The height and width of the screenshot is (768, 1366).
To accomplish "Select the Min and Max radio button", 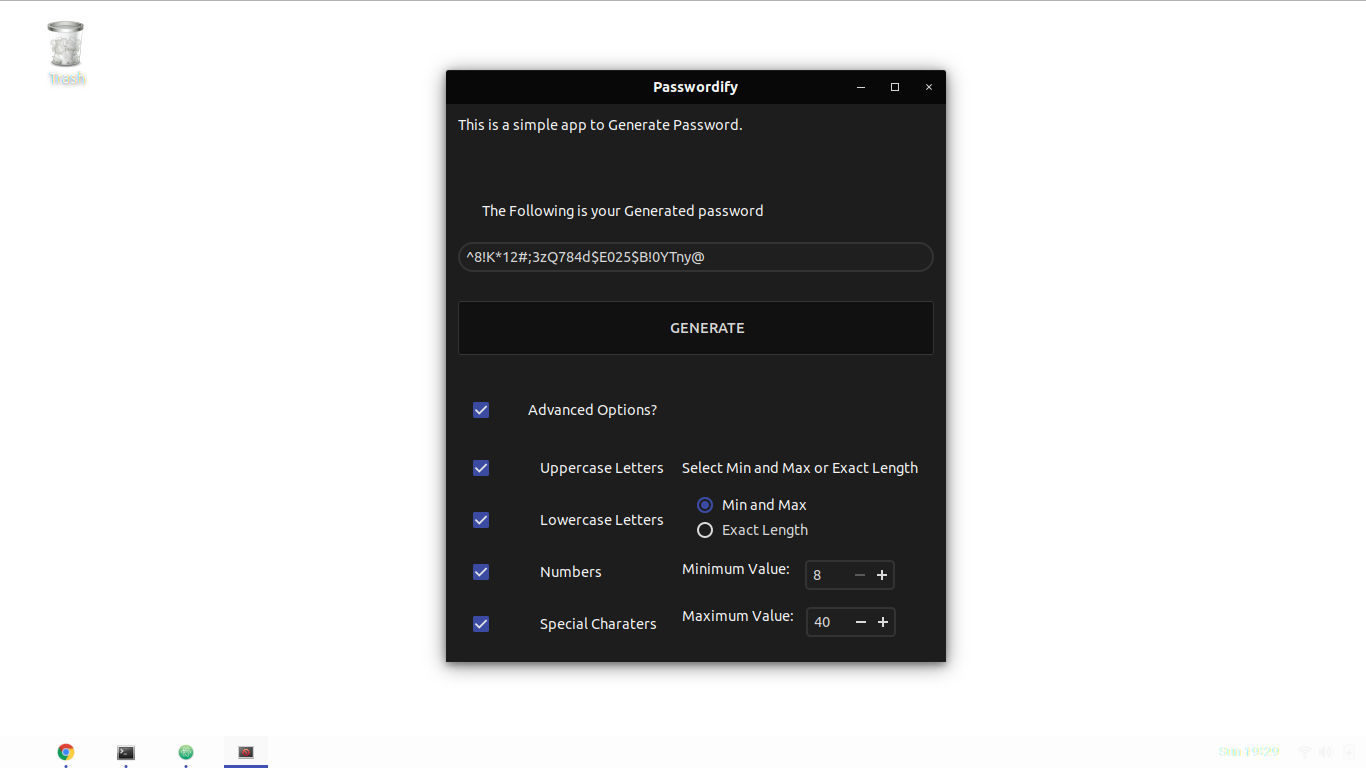I will click(x=705, y=505).
